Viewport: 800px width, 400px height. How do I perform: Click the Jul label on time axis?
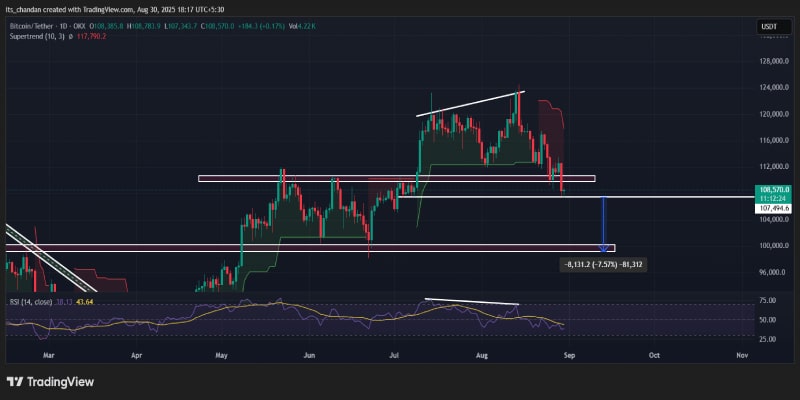click(x=394, y=355)
